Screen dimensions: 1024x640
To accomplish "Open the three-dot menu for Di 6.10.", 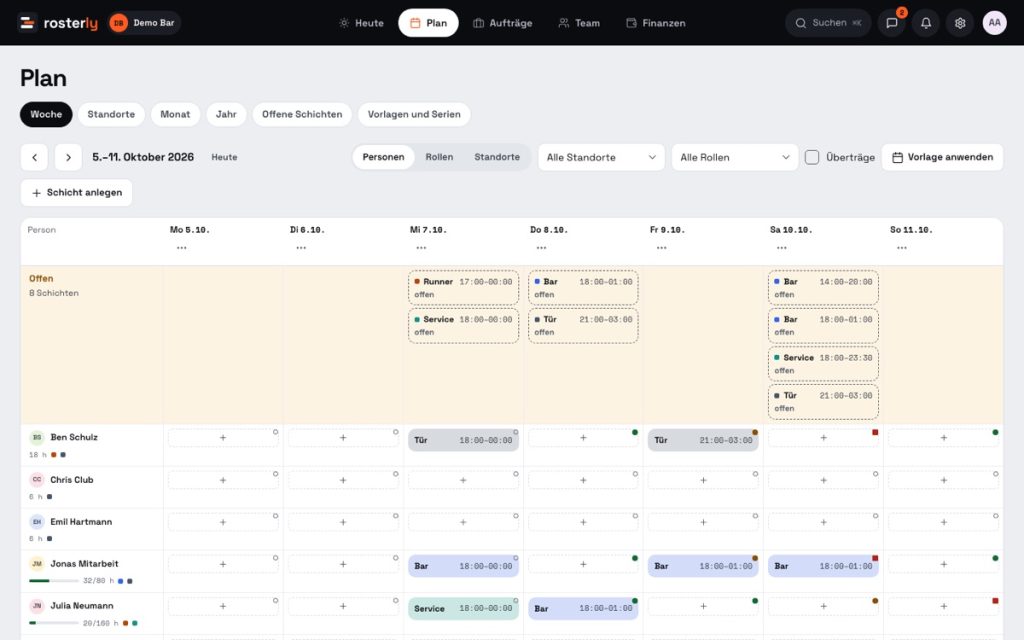I will 301,248.
